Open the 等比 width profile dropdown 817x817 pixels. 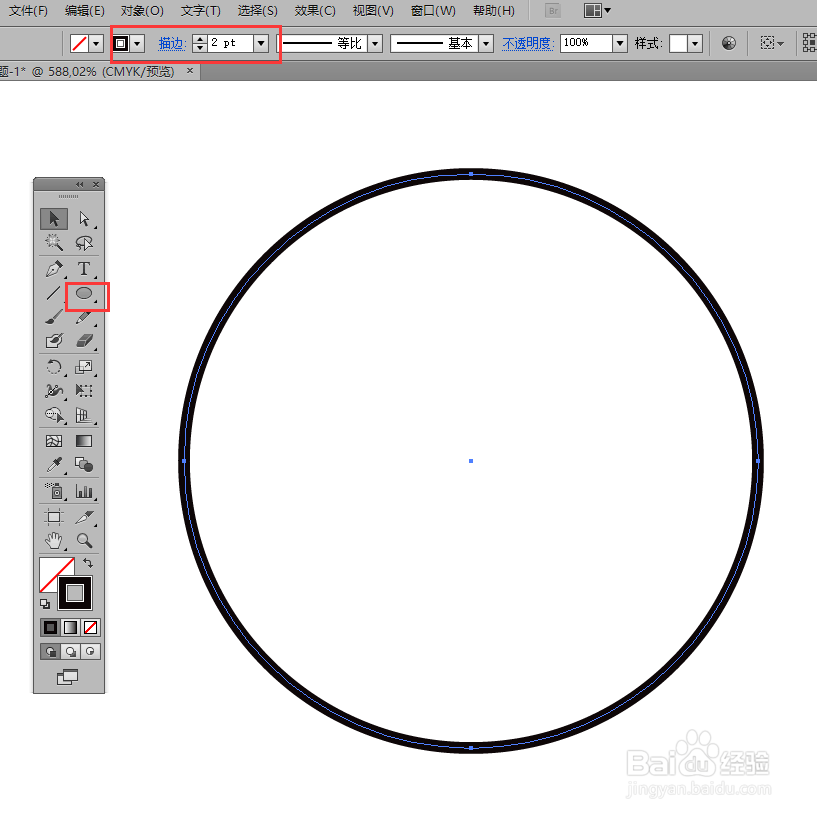[x=376, y=43]
